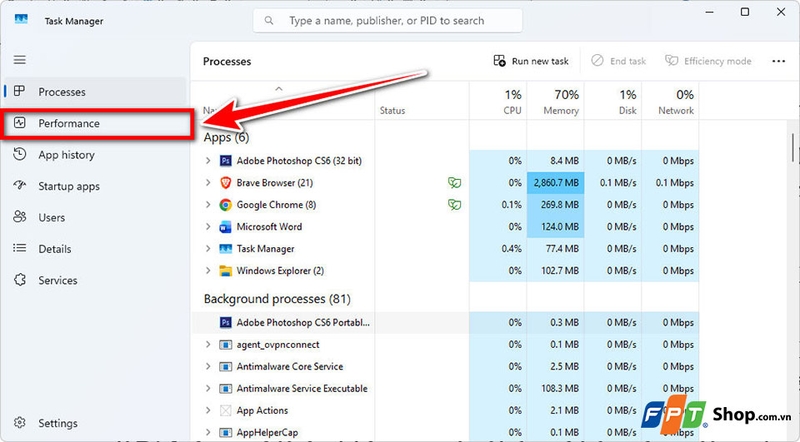
Task: Click the App history clock icon
Action: 19,154
